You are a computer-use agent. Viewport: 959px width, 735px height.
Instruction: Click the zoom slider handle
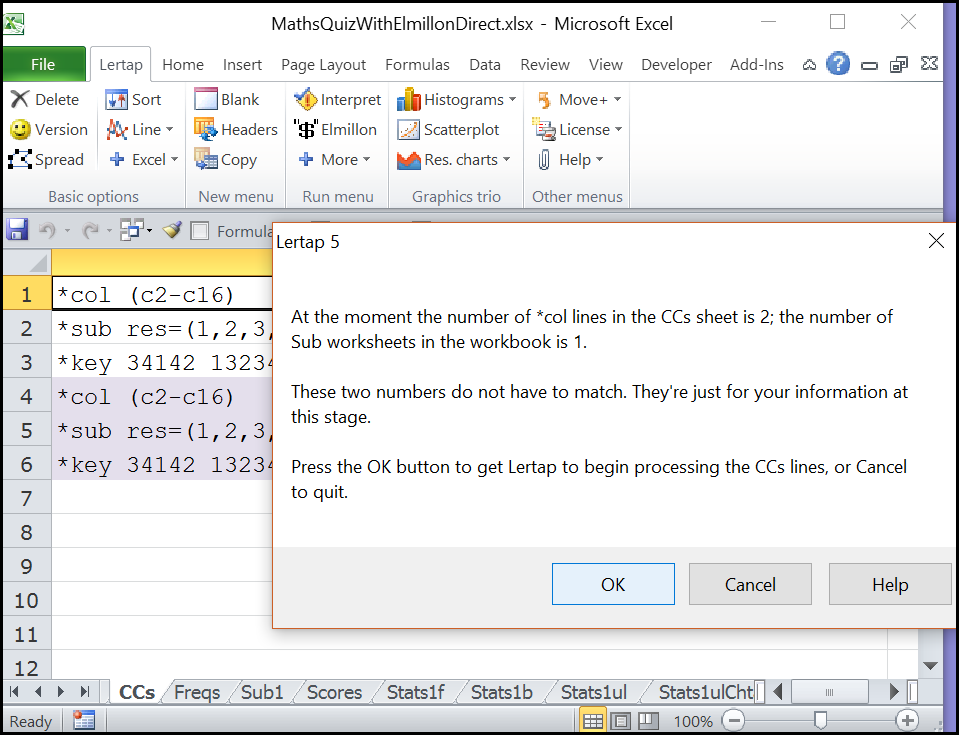820,720
